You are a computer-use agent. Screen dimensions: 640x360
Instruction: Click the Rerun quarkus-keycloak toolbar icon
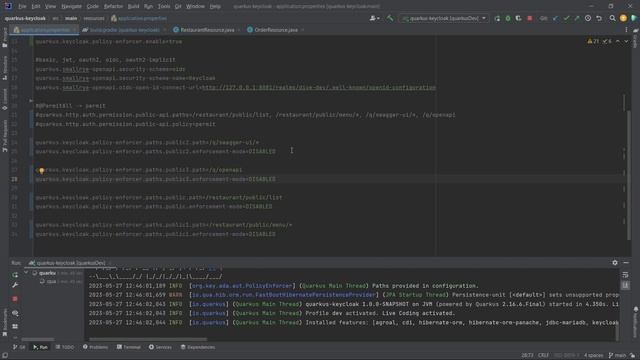497,18
